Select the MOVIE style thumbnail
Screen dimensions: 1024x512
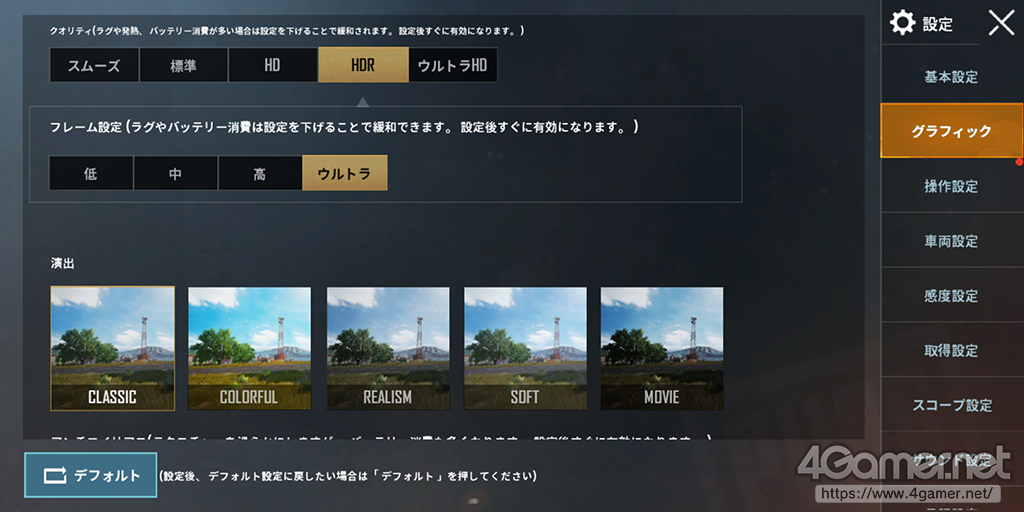(x=662, y=348)
